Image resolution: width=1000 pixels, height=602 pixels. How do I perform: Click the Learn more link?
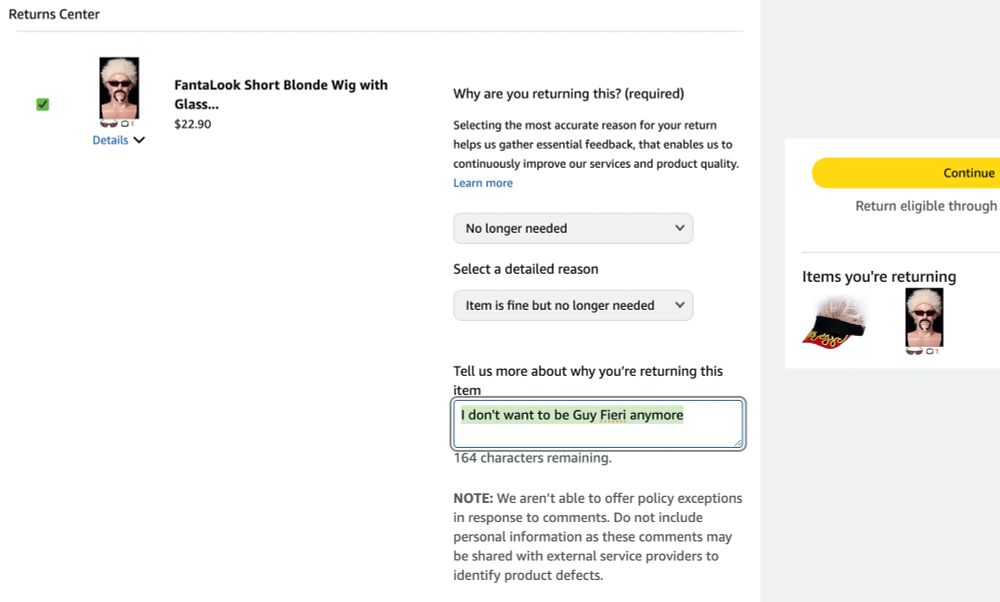(483, 183)
